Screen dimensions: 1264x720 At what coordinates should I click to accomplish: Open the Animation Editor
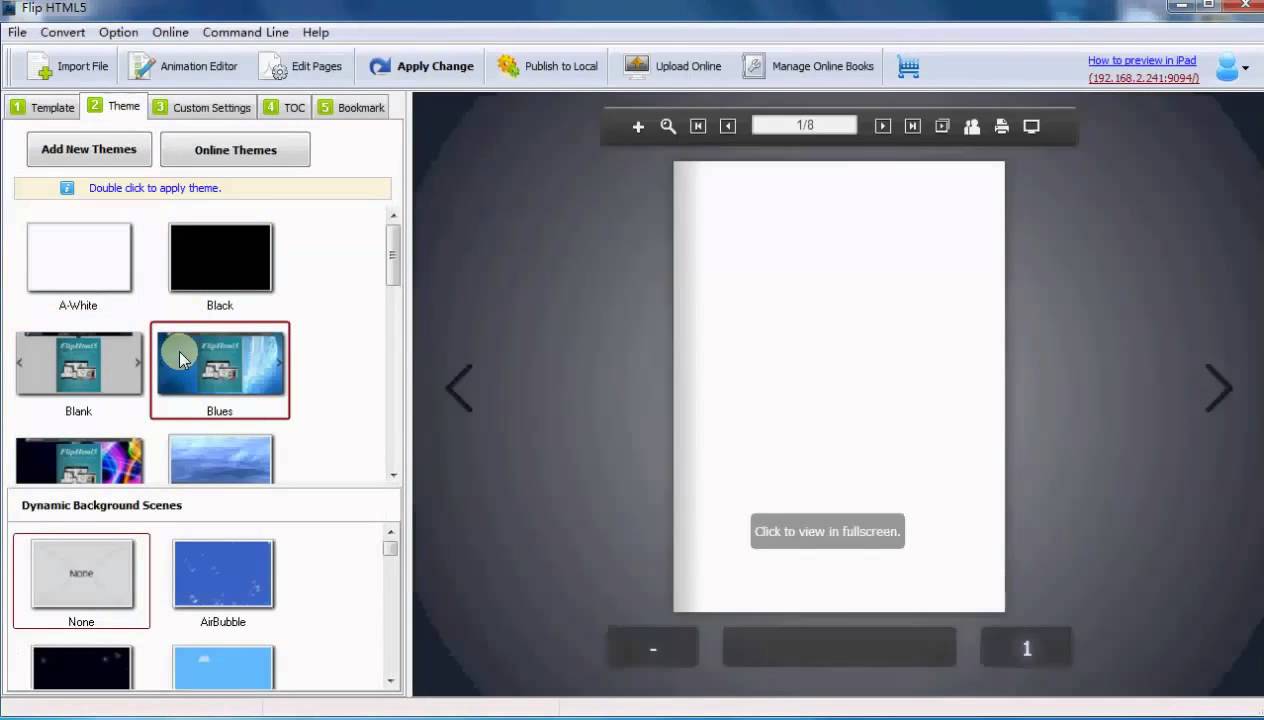click(184, 66)
